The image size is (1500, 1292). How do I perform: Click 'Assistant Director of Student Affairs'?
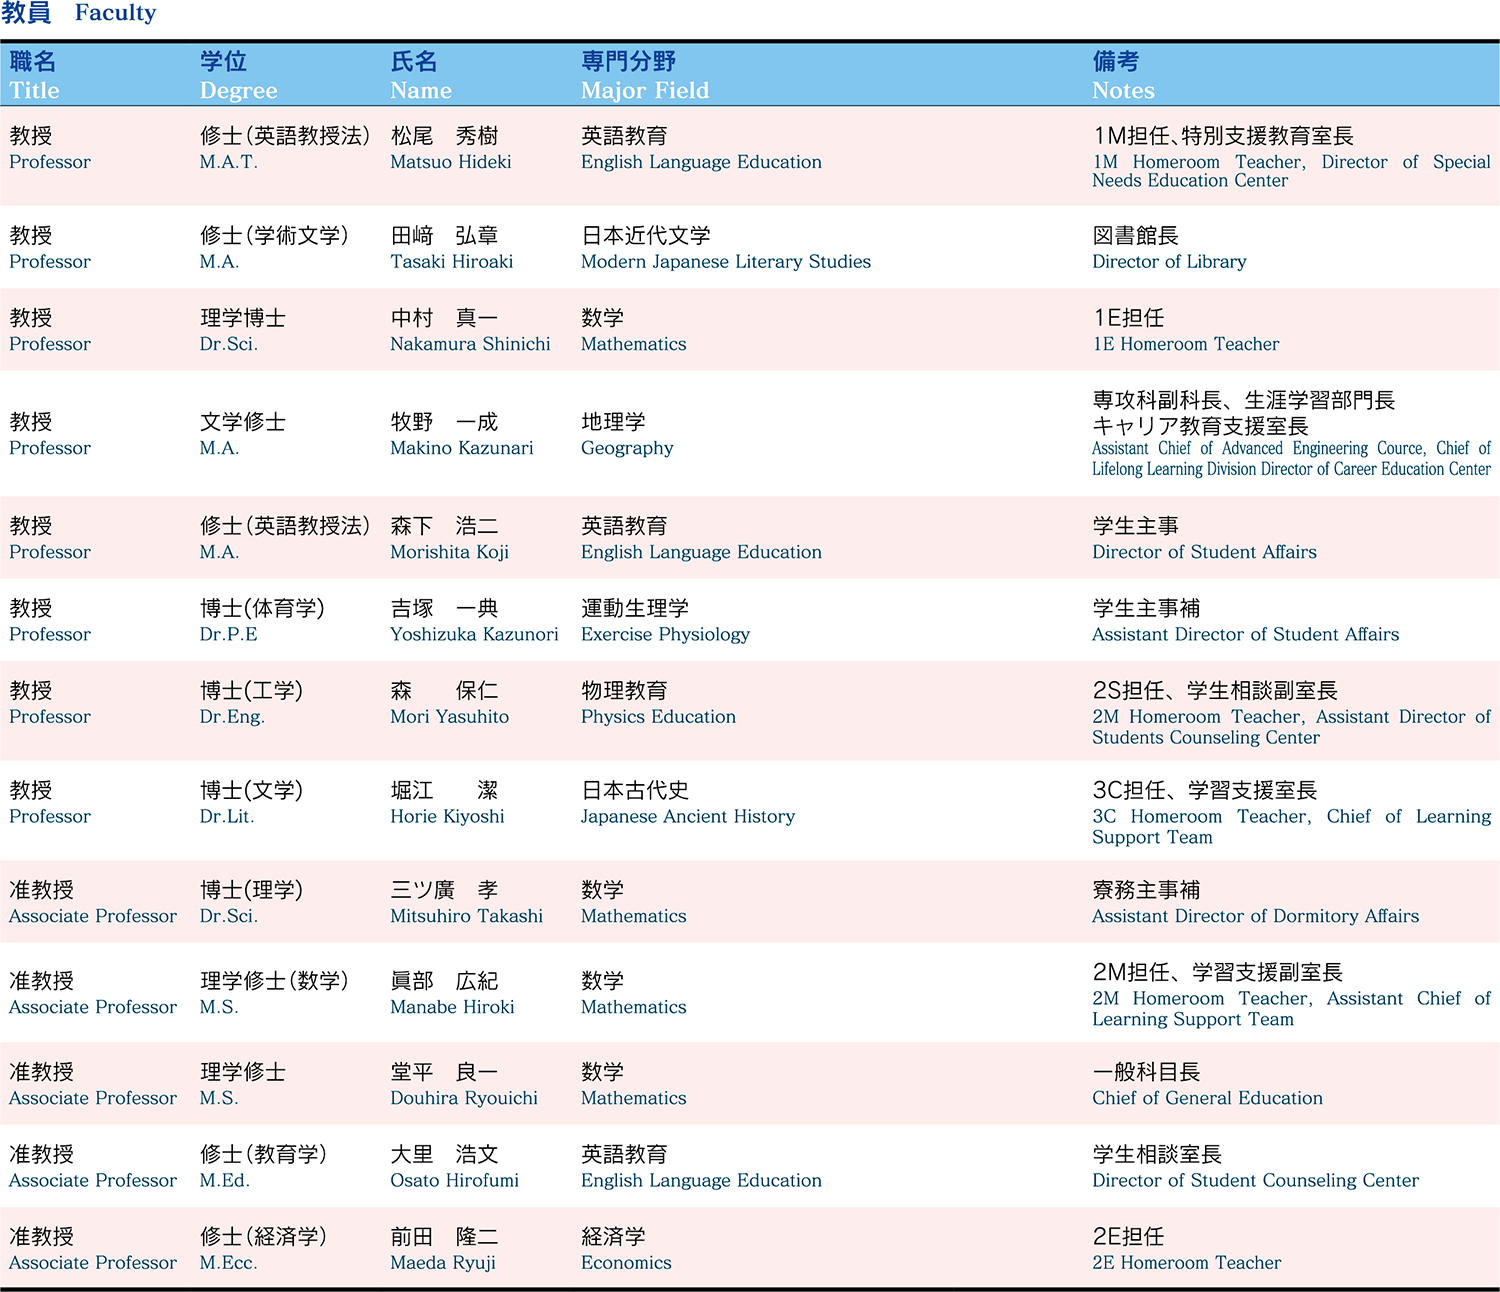coord(1245,634)
